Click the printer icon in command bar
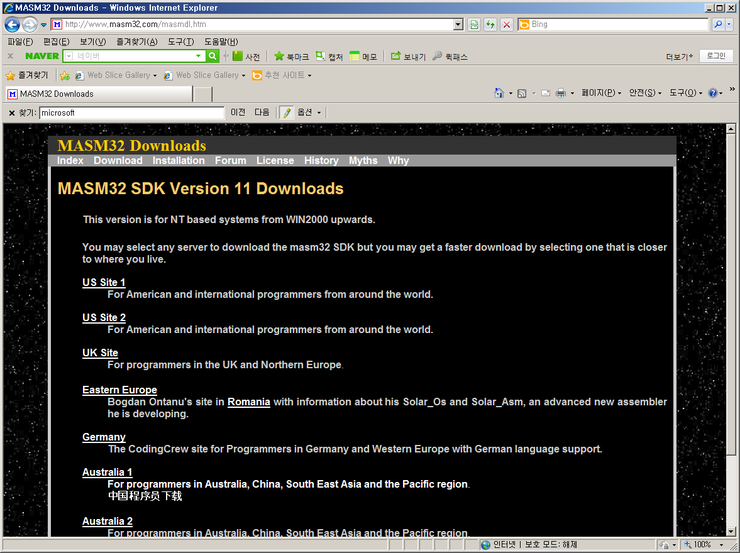The image size is (740, 553). click(x=560, y=93)
